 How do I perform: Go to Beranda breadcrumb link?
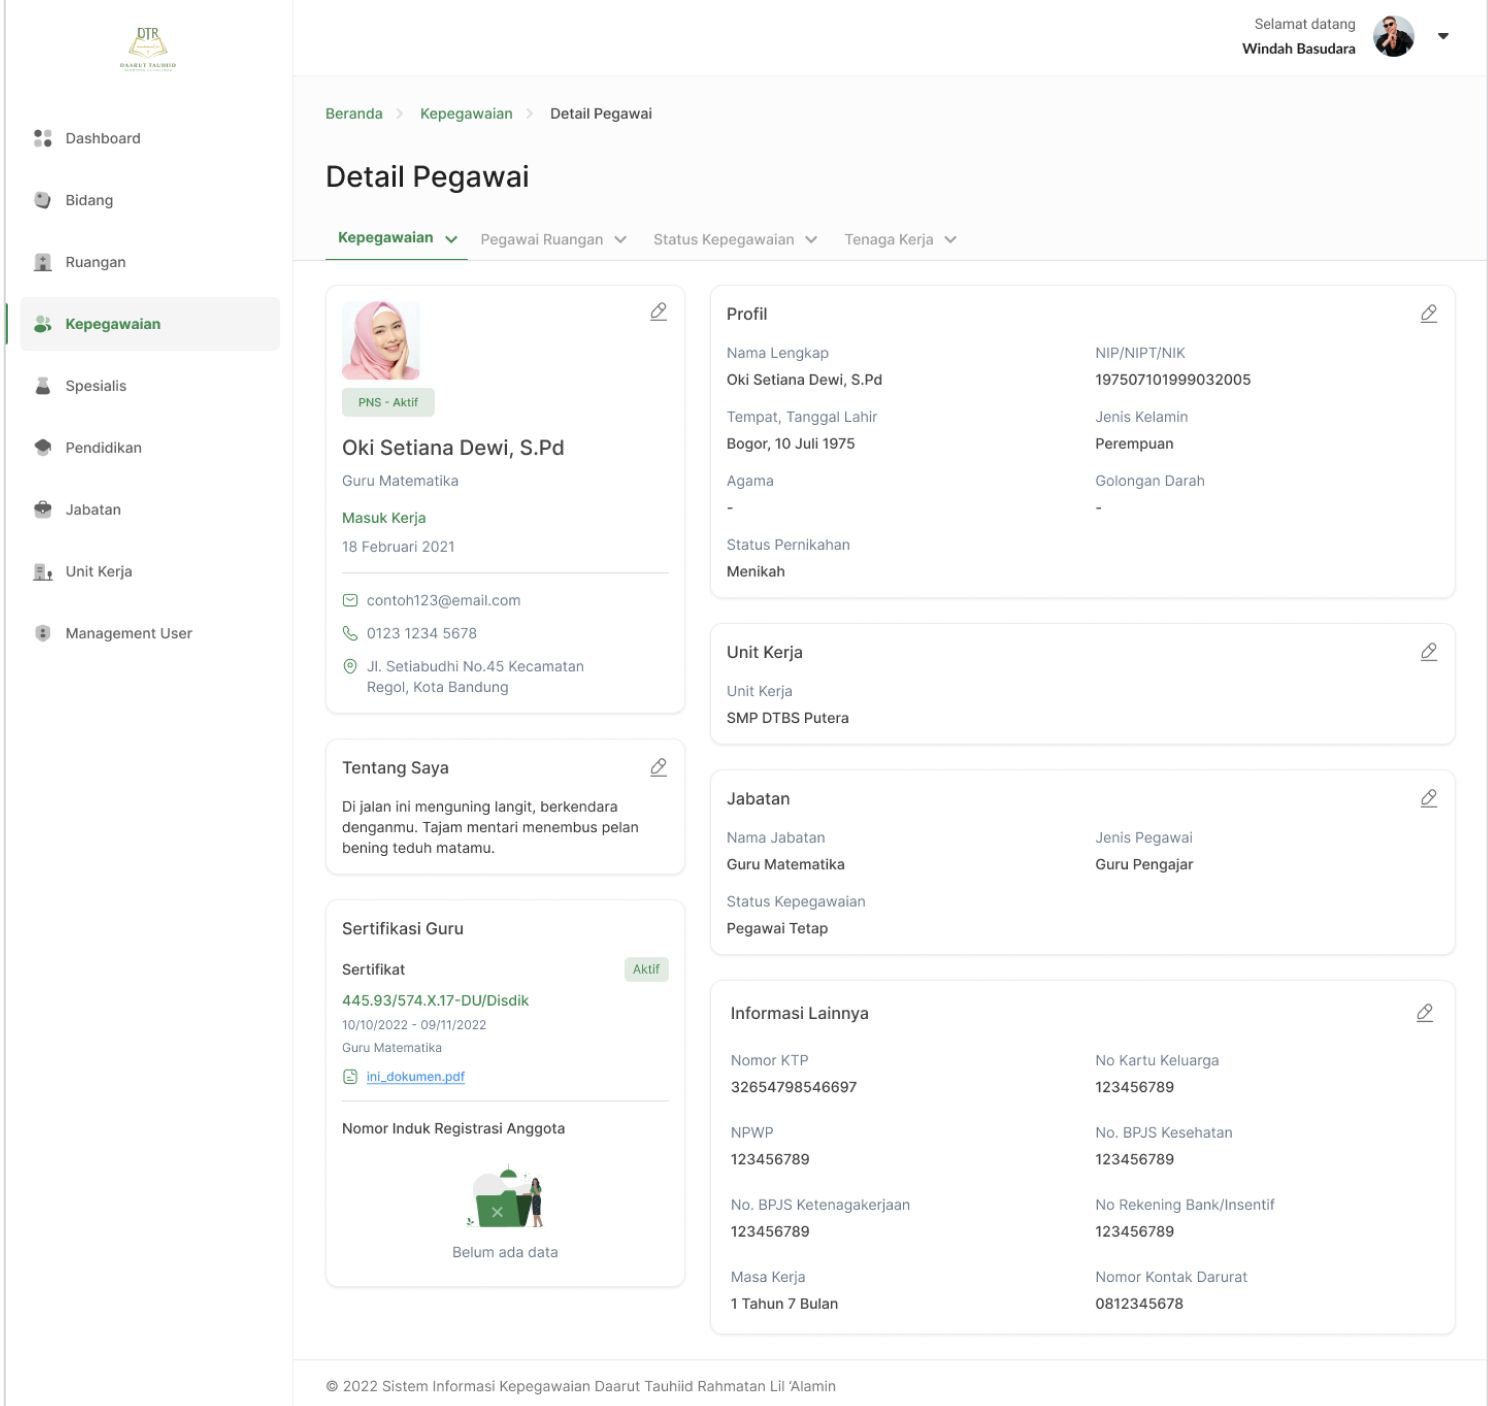354,114
